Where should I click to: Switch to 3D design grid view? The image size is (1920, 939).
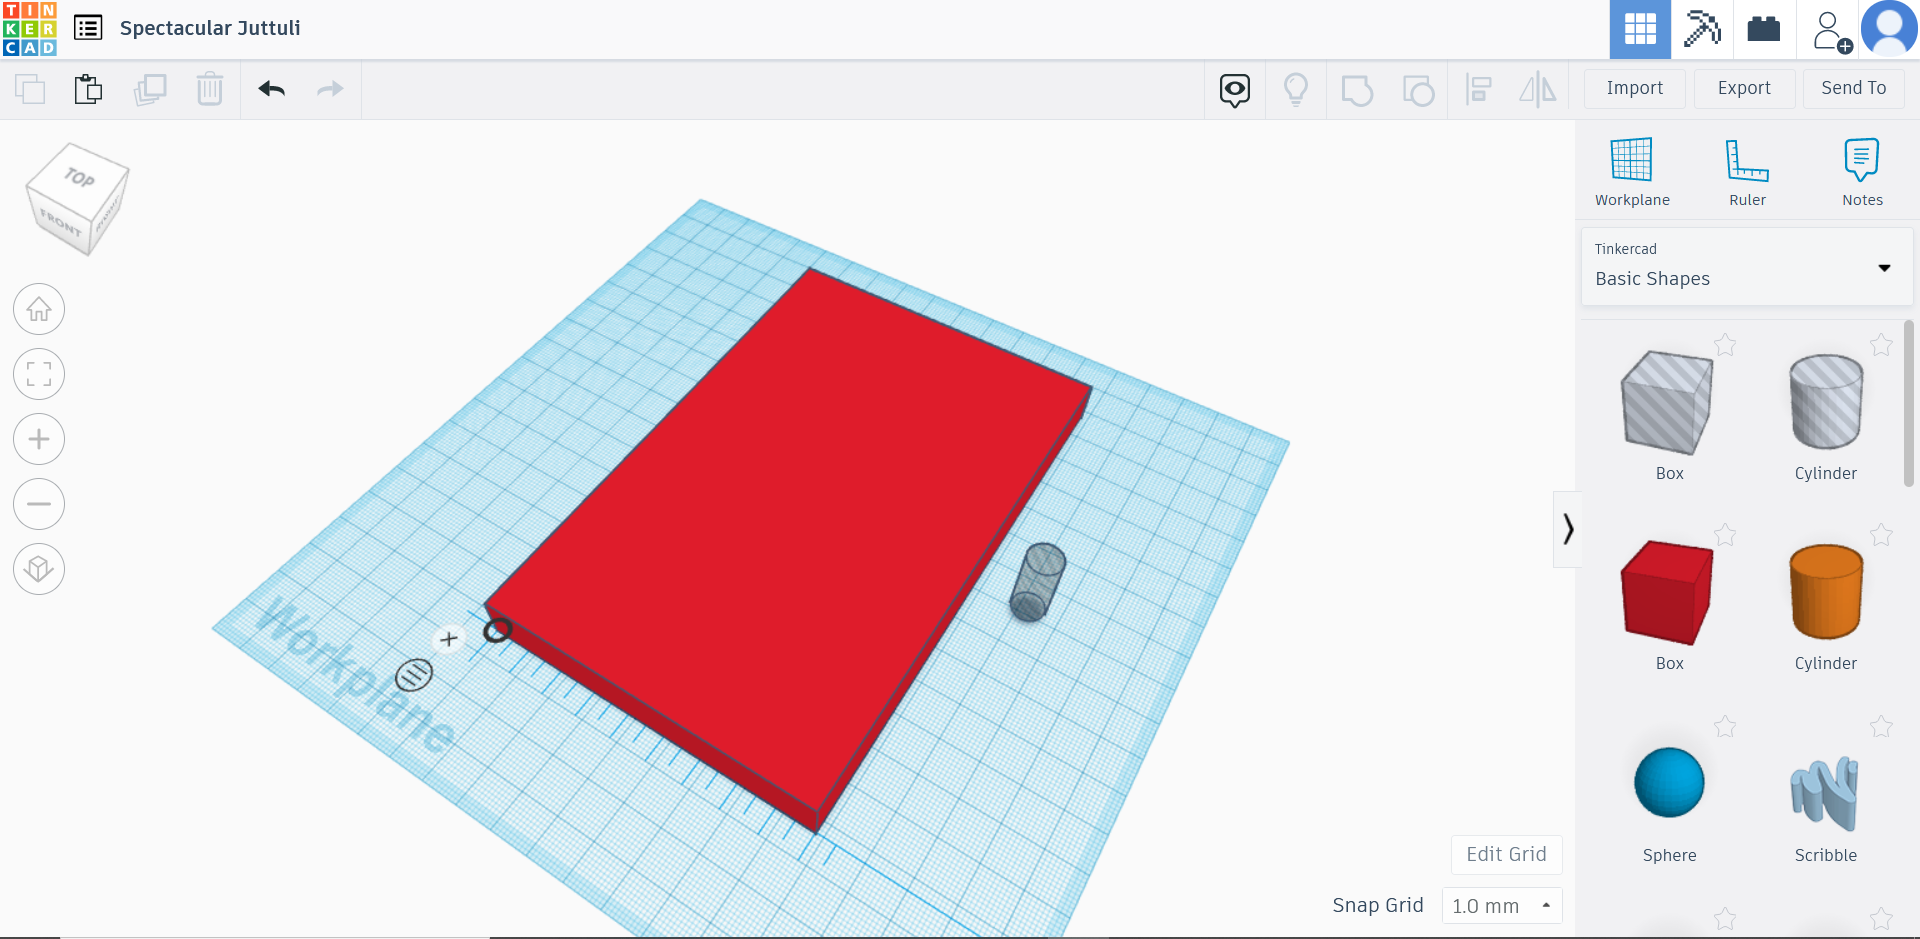1640,29
